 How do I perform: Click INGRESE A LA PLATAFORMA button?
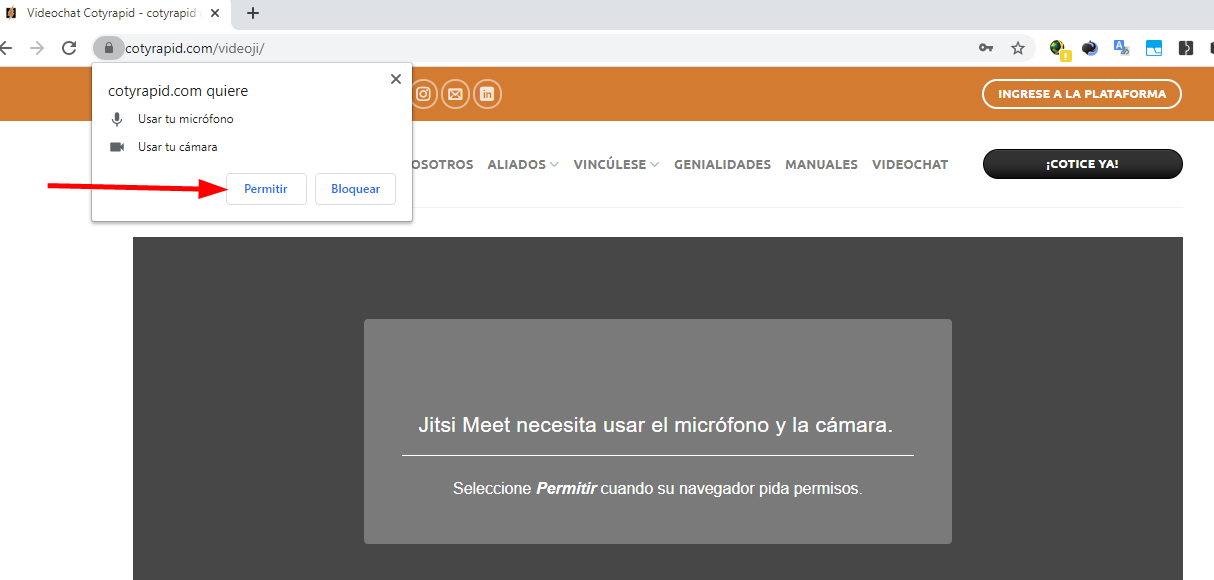(1082, 94)
